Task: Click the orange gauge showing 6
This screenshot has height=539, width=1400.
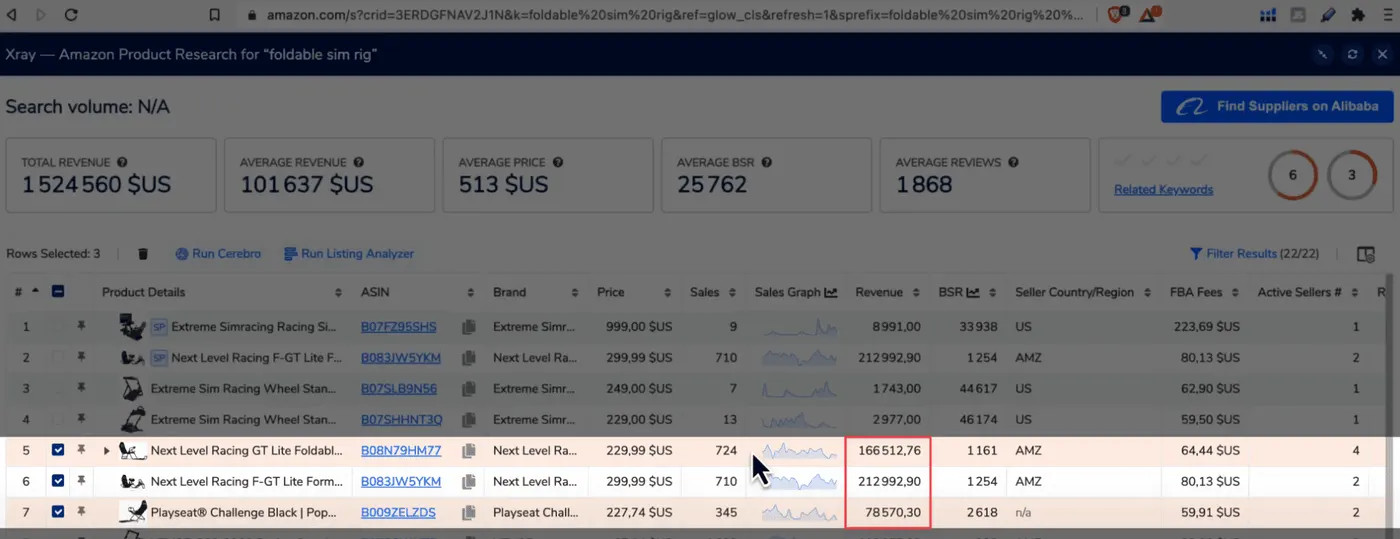Action: 1292,175
